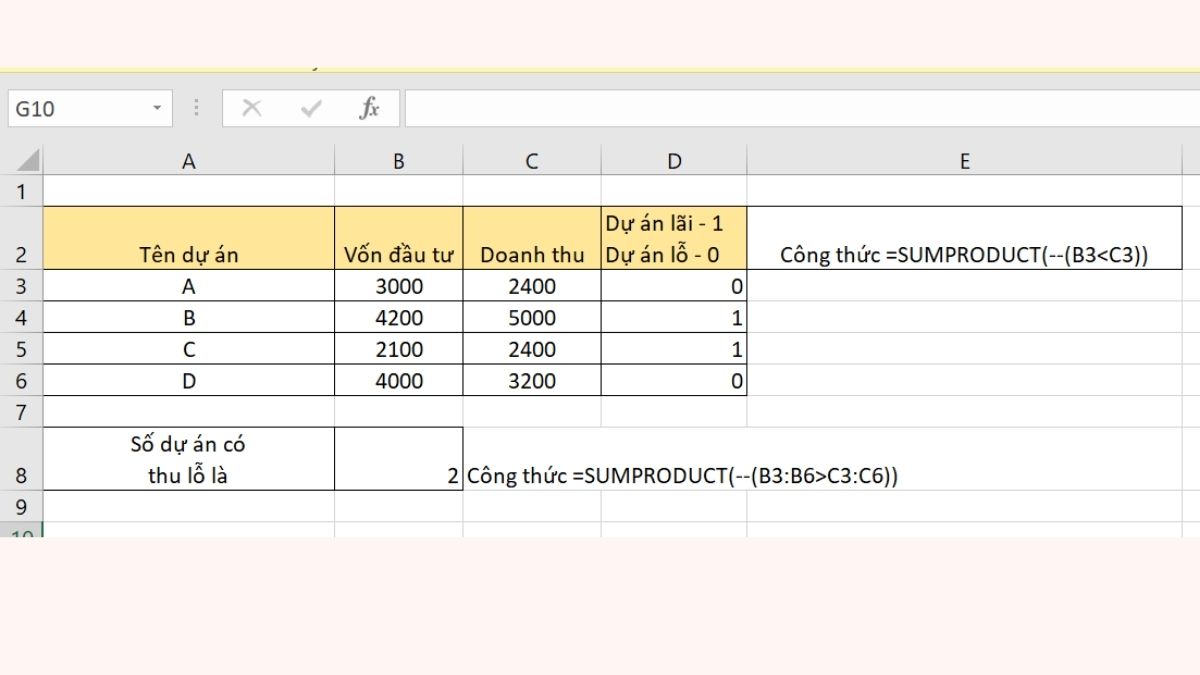This screenshot has height=675, width=1200.
Task: Select column D header
Action: coord(674,161)
